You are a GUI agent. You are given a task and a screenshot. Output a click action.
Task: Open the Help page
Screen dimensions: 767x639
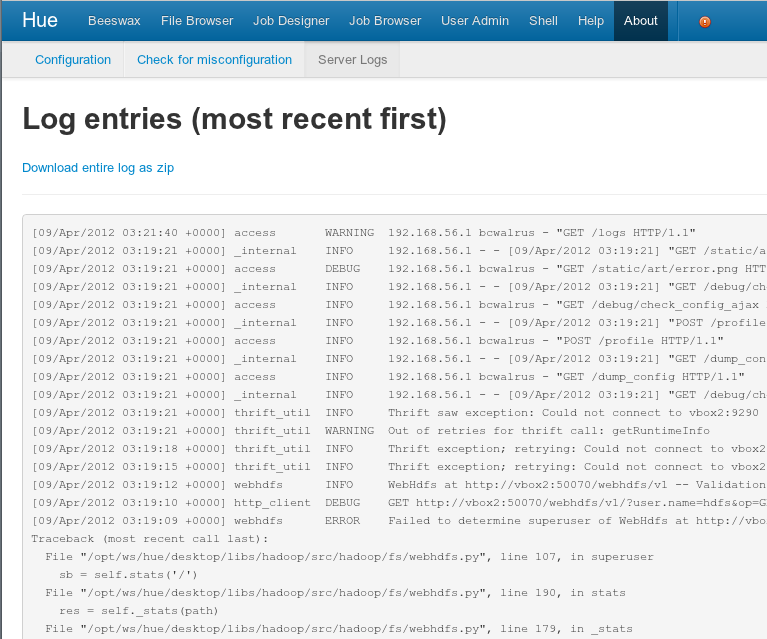(591, 21)
